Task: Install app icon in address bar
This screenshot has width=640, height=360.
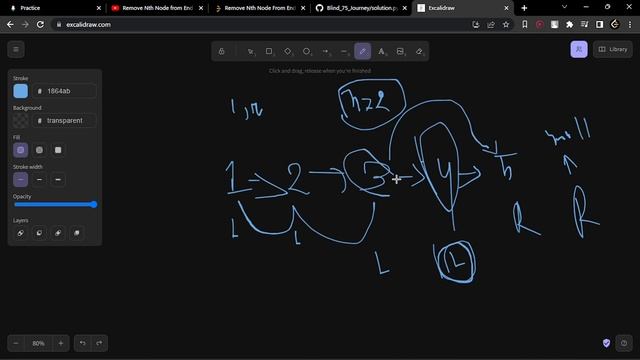Action: 476,24
